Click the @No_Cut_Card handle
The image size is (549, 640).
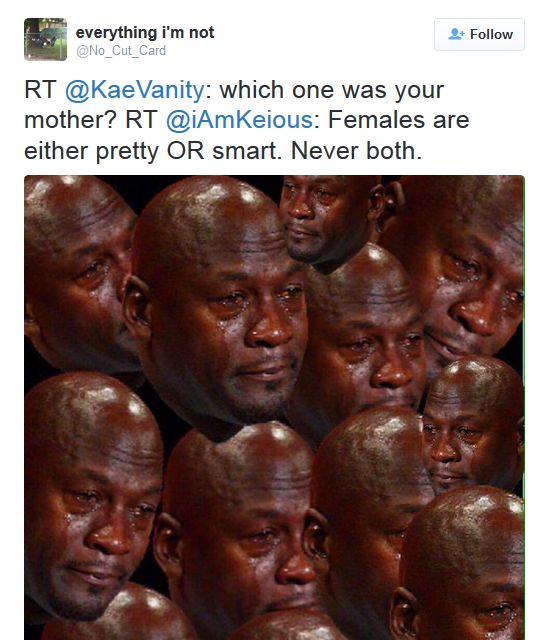pyautogui.click(x=121, y=51)
